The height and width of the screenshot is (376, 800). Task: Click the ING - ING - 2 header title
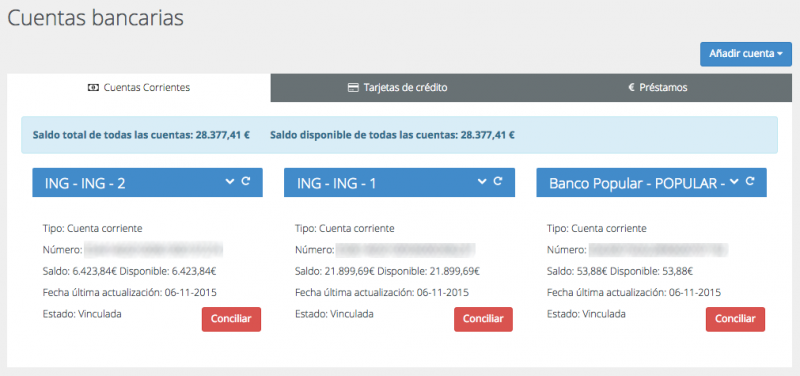click(x=85, y=184)
